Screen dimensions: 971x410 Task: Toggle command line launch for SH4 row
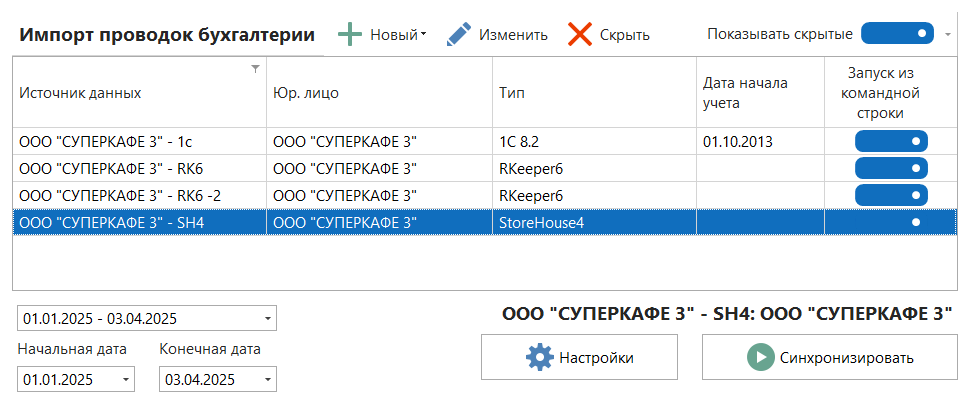tap(891, 222)
